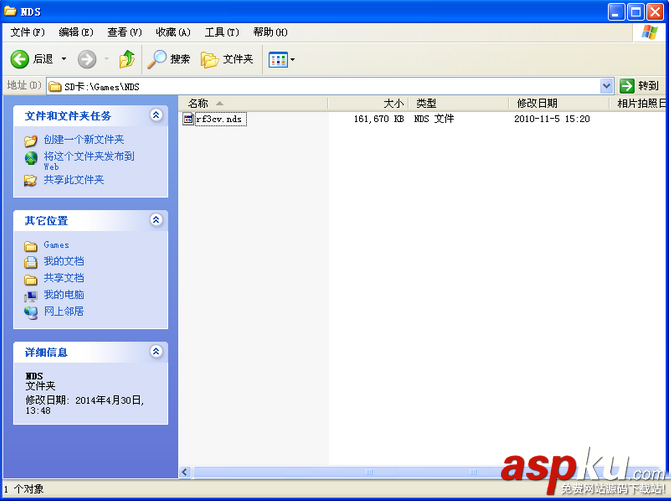Open the Search (搜索) magnifier tool
671x501 pixels.
169,59
